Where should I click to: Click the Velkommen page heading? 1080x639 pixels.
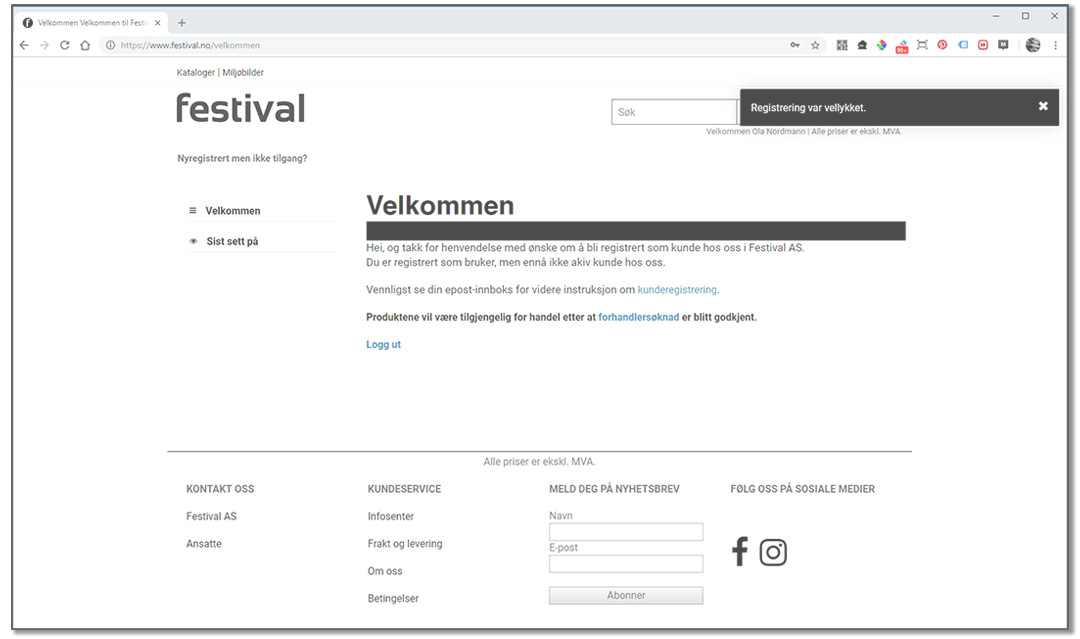pos(440,205)
